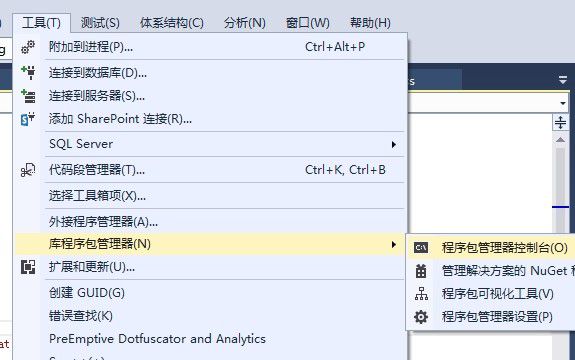This screenshot has height=360, width=575.
Task: Open the 测试(S) menu
Action: pyautogui.click(x=100, y=23)
